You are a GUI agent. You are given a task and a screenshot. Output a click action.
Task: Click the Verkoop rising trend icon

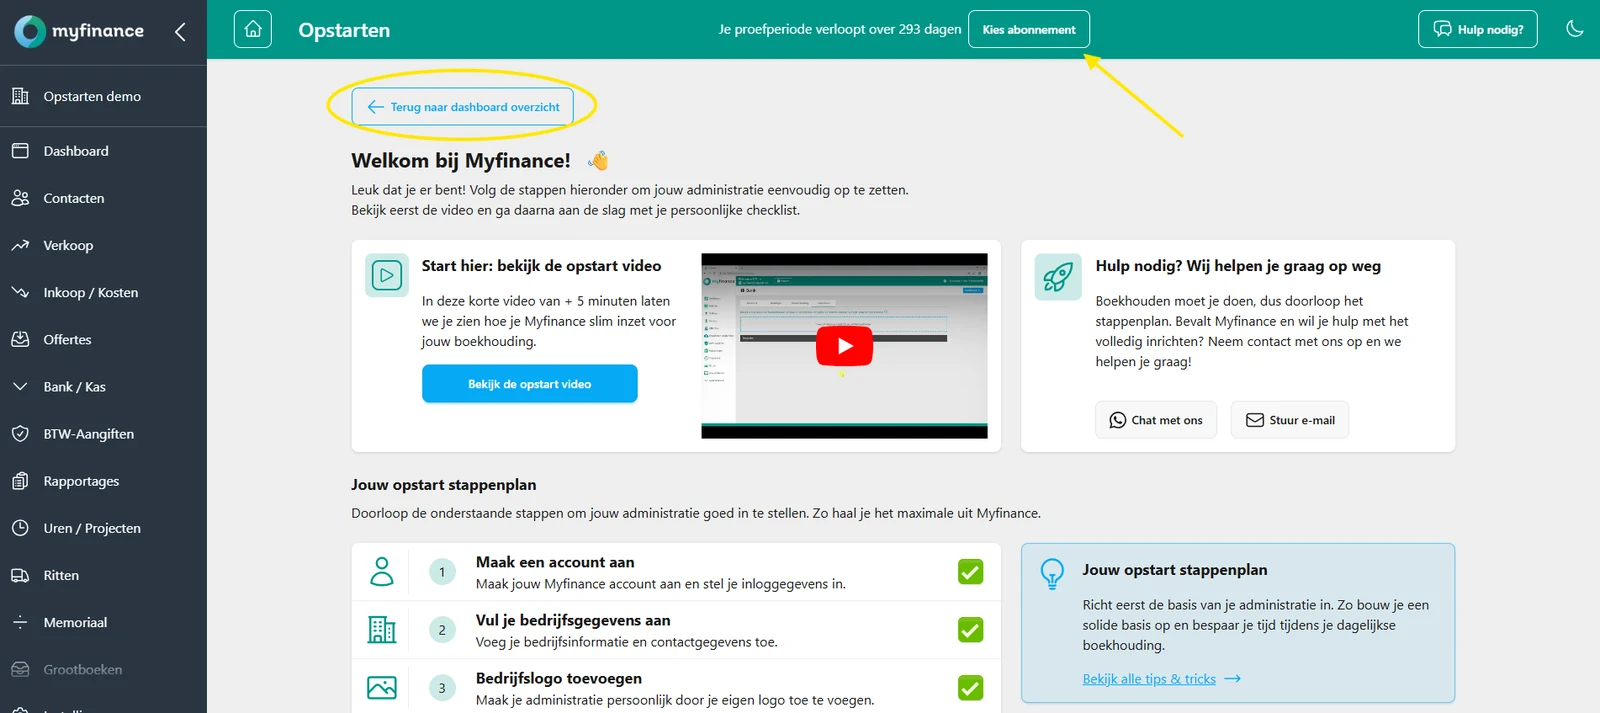click(x=20, y=245)
